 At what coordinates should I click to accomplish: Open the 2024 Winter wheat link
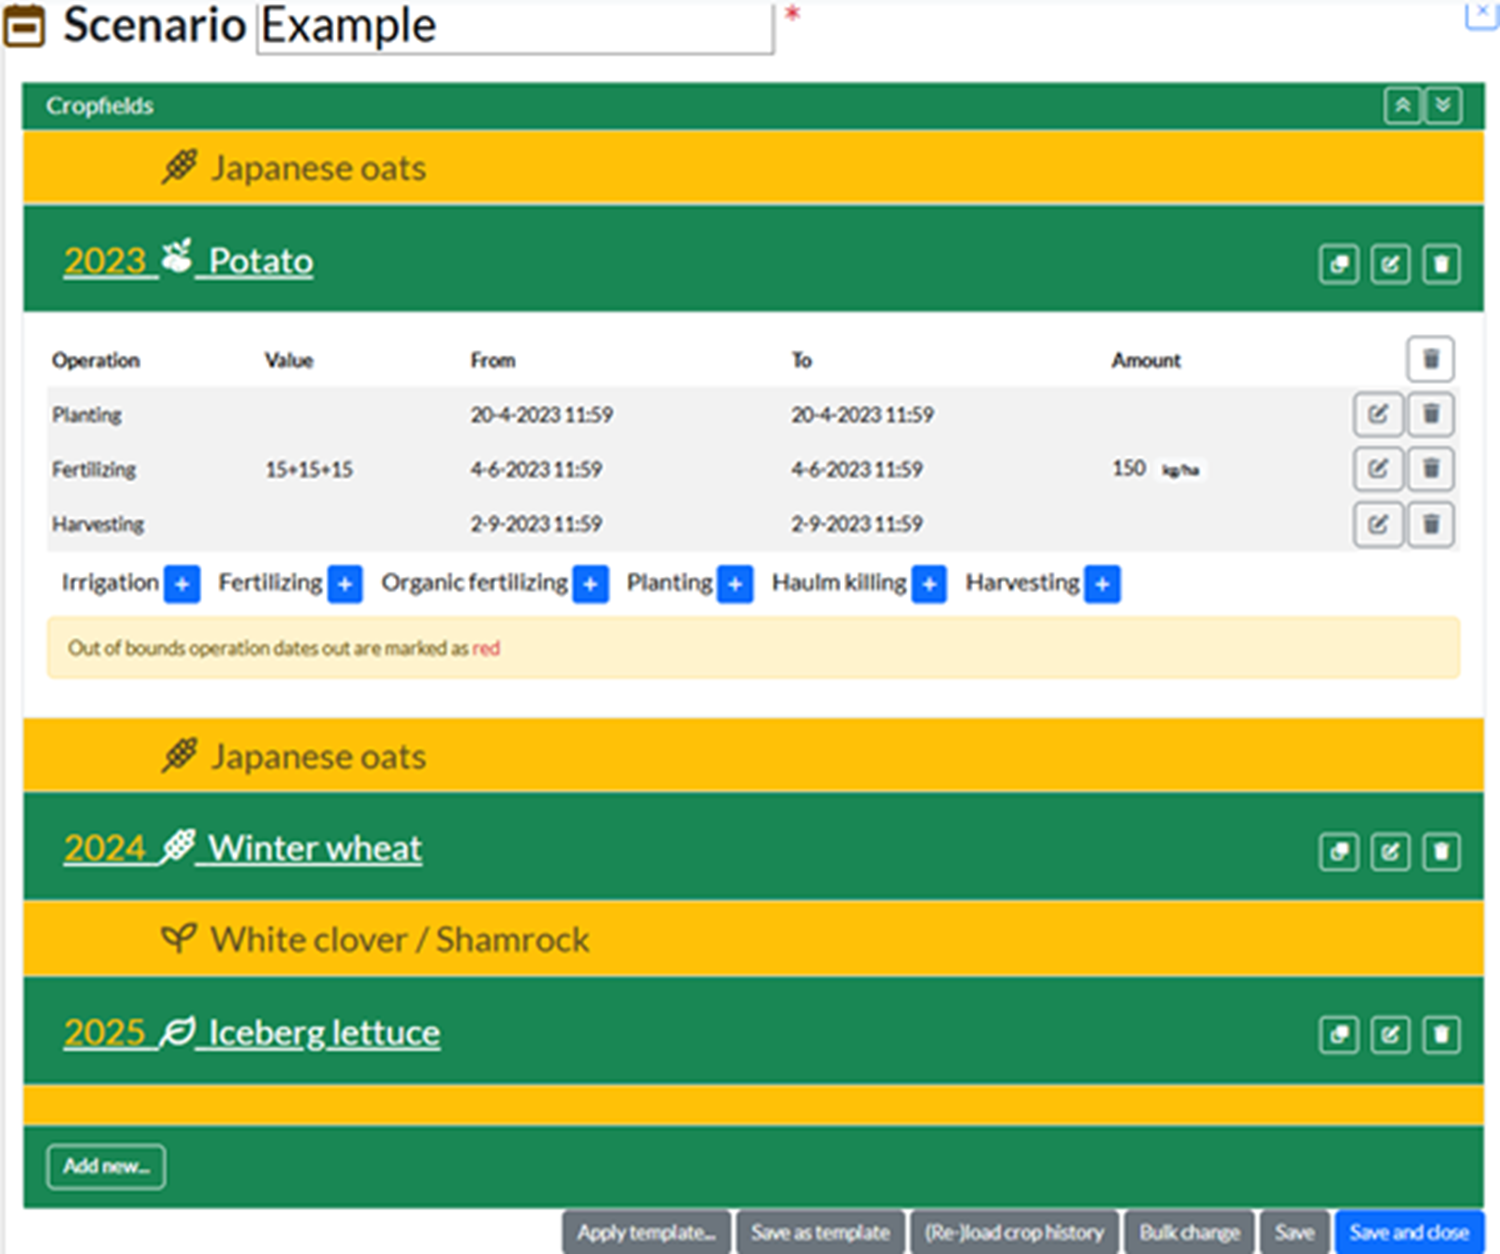(x=243, y=848)
